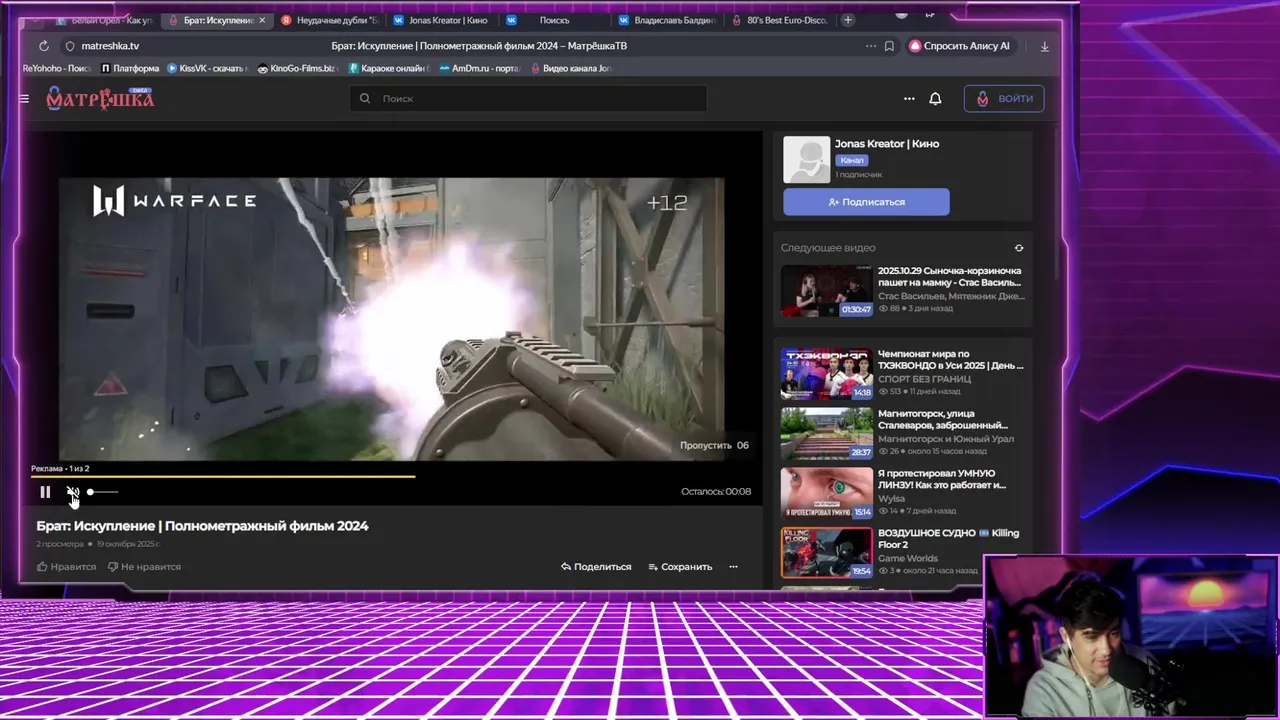This screenshot has width=1280, height=720.
Task: Open the Магнитогорск, улица Сталеваров video title
Action: click(943, 420)
